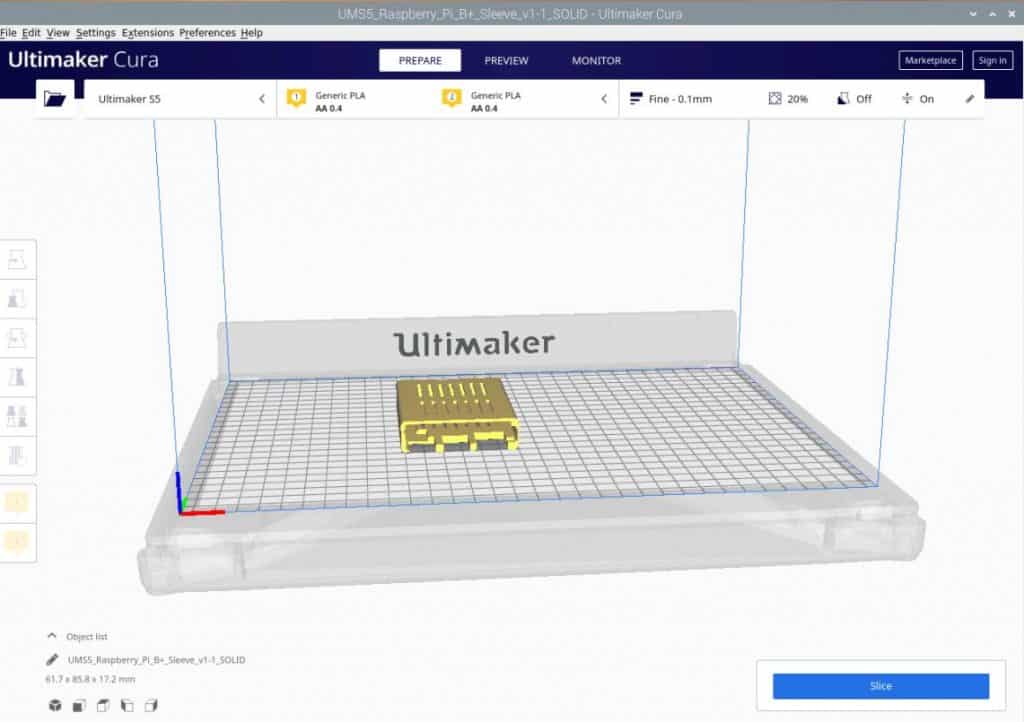
Task: Open the Marketplace
Action: click(931, 60)
